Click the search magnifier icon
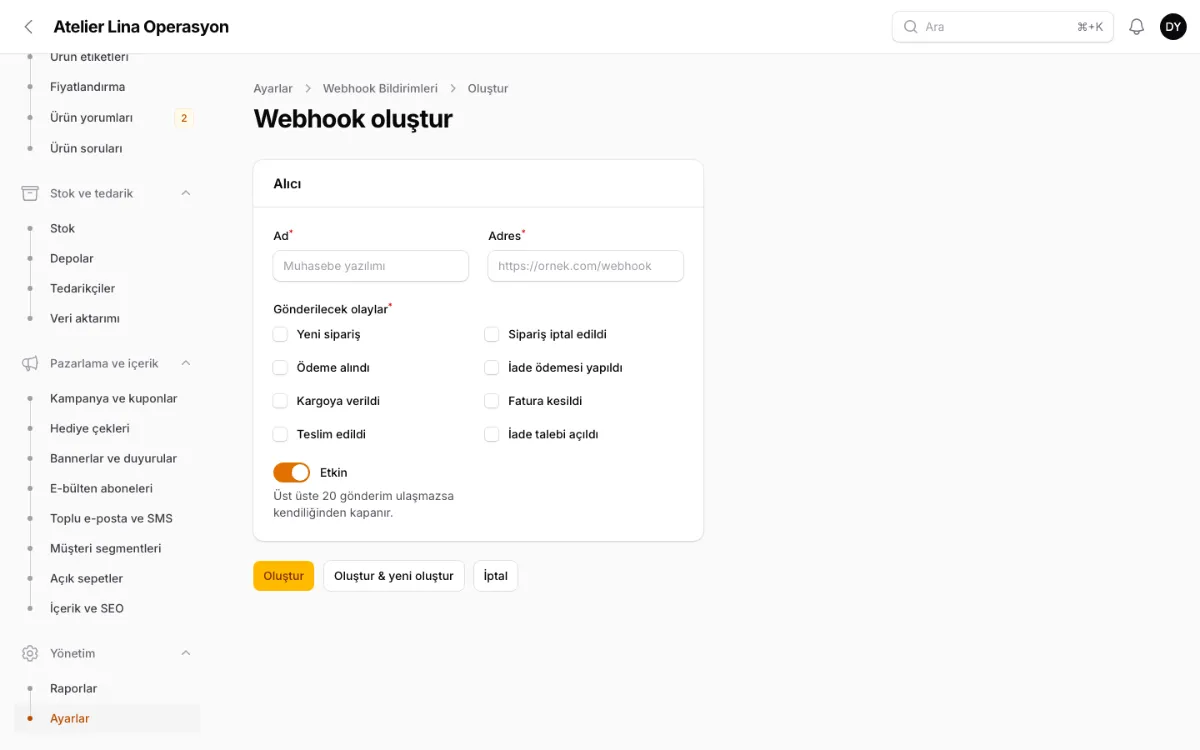Screen dimensions: 1200x750 tap(910, 27)
